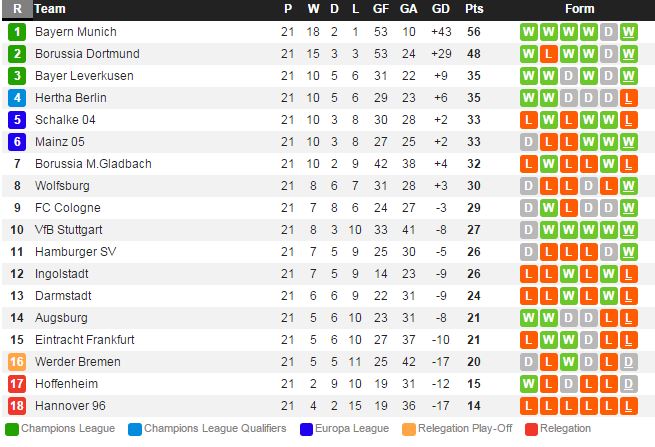The image size is (655, 447).
Task: Click the loss badge in Hertha Berlin's form
Action: click(628, 98)
